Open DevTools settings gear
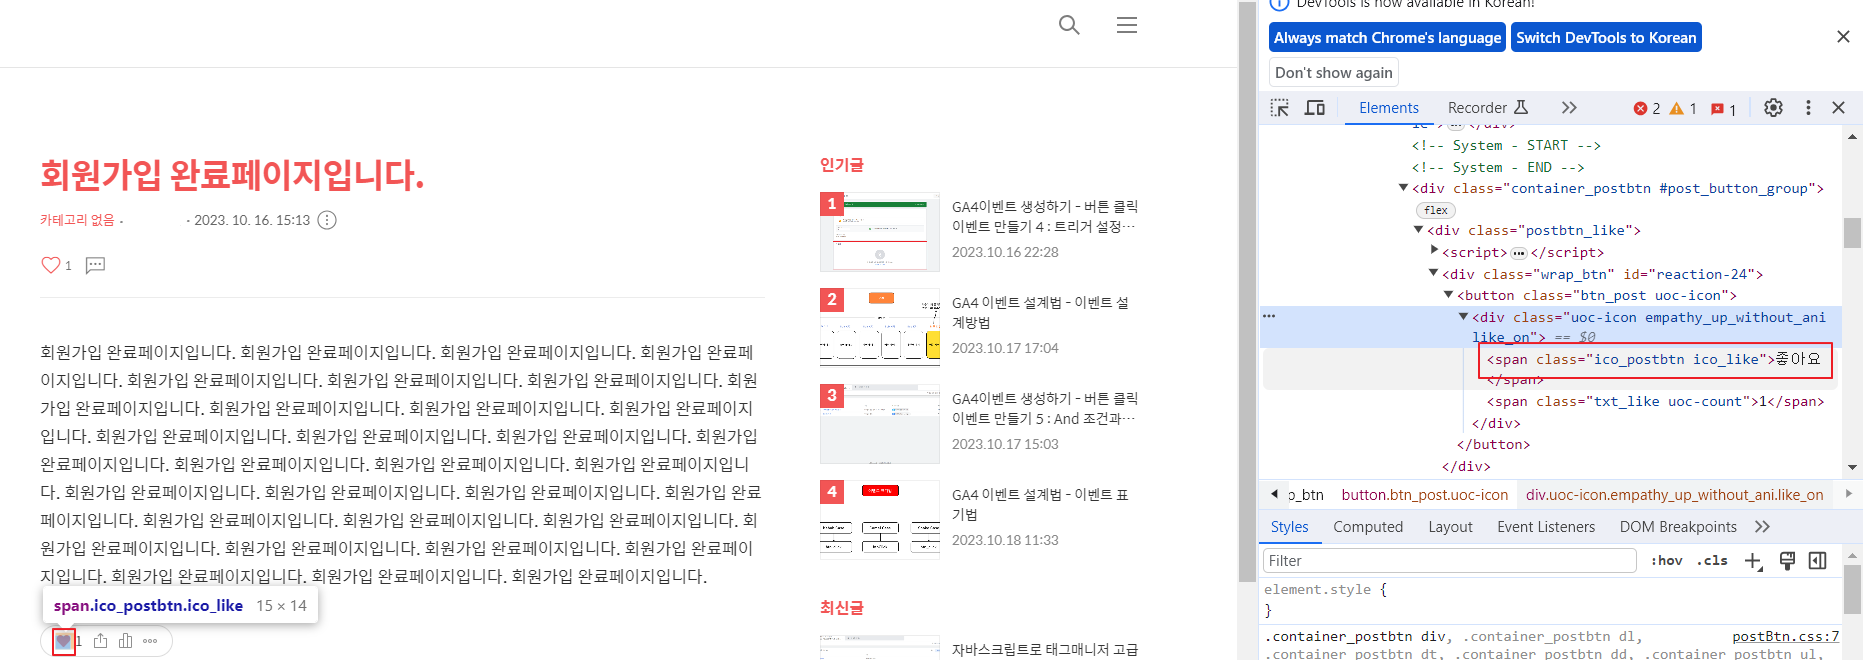1863x660 pixels. (x=1773, y=108)
